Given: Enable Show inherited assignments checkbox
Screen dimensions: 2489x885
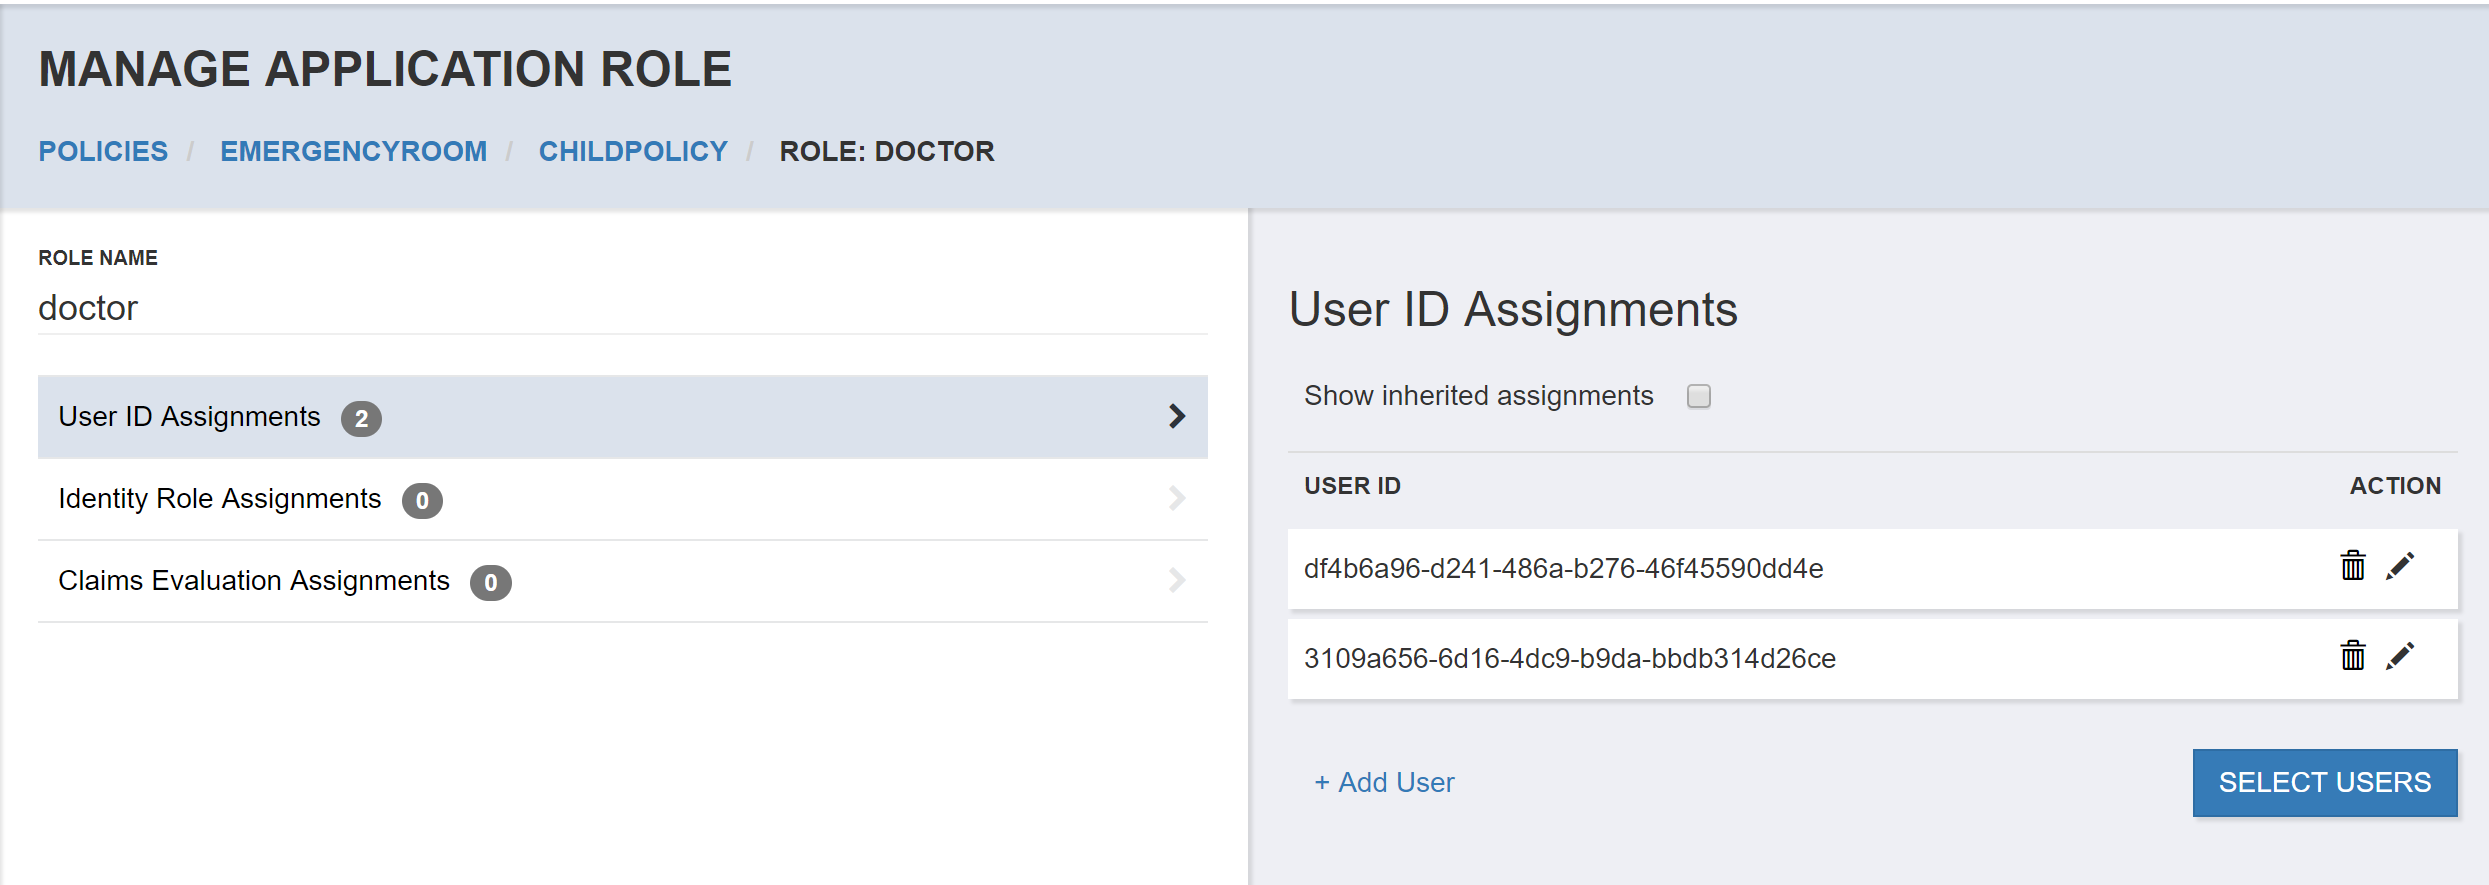Looking at the screenshot, I should 1699,396.
